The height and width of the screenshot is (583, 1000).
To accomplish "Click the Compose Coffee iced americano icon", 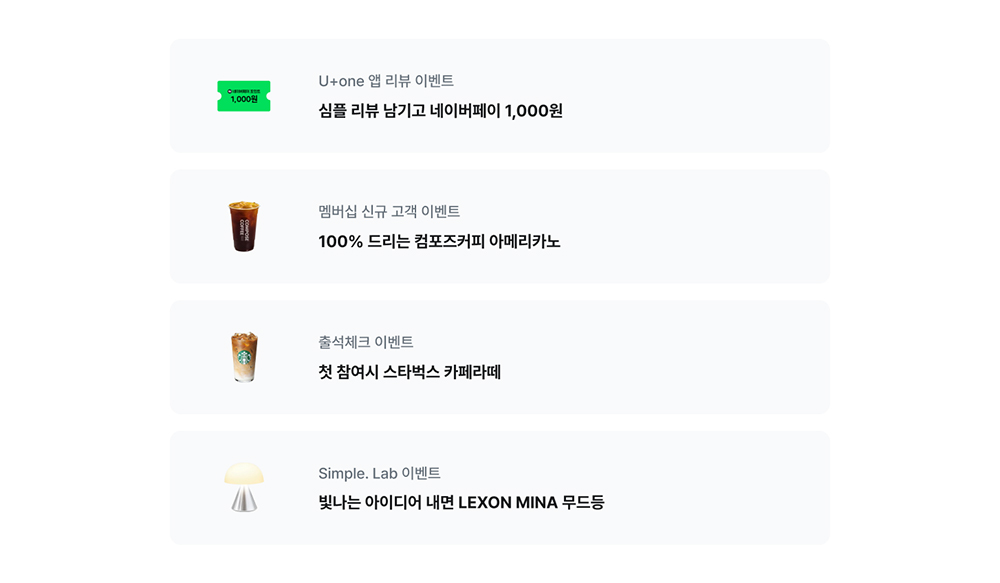I will pyautogui.click(x=244, y=226).
